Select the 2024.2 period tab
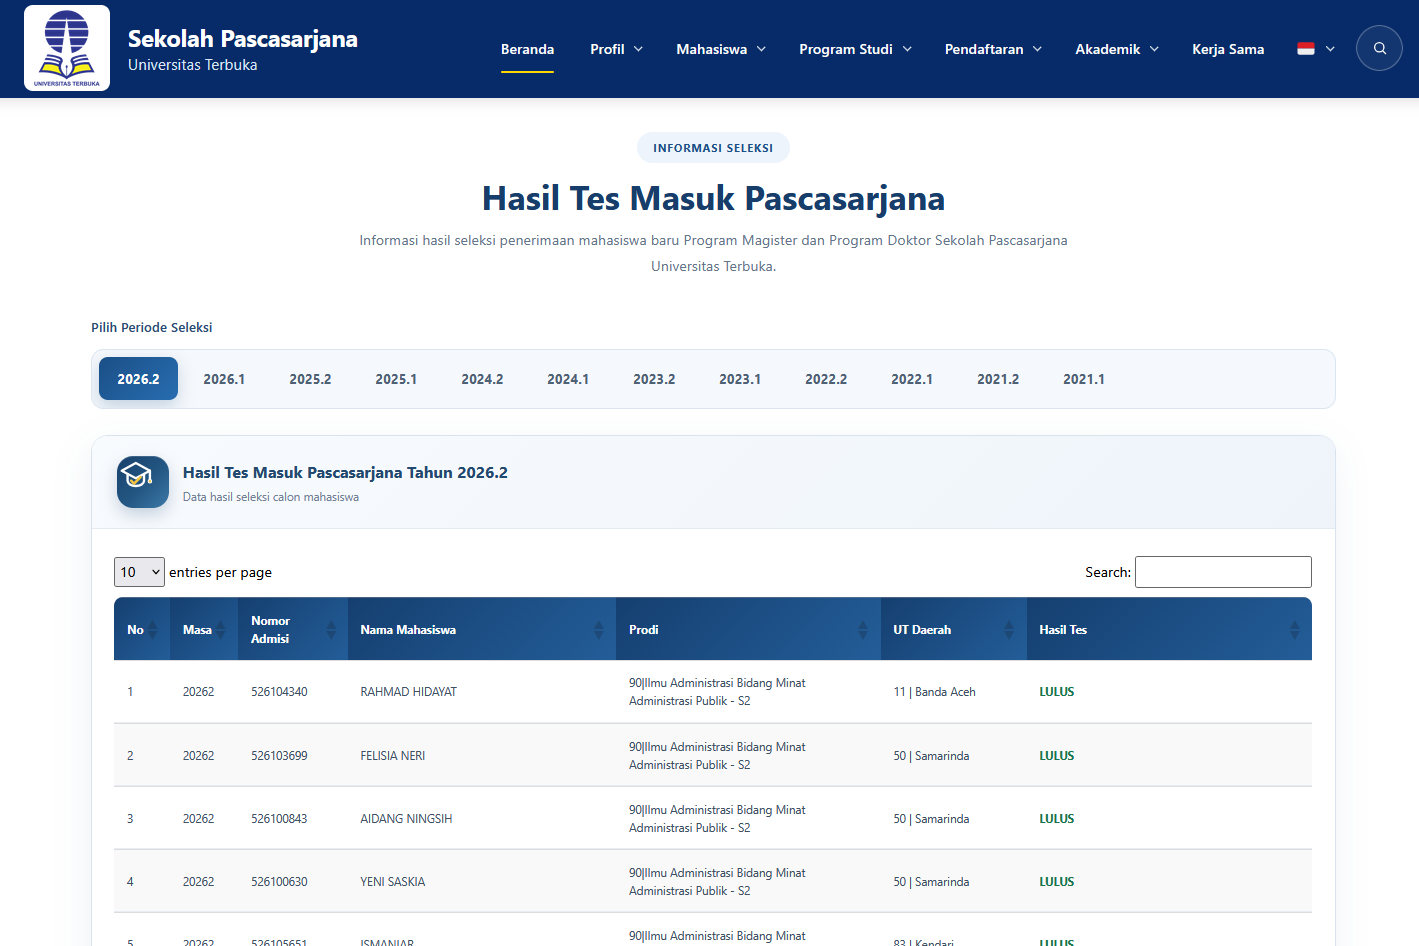Screen dimensions: 1419x946 pyautogui.click(x=482, y=379)
